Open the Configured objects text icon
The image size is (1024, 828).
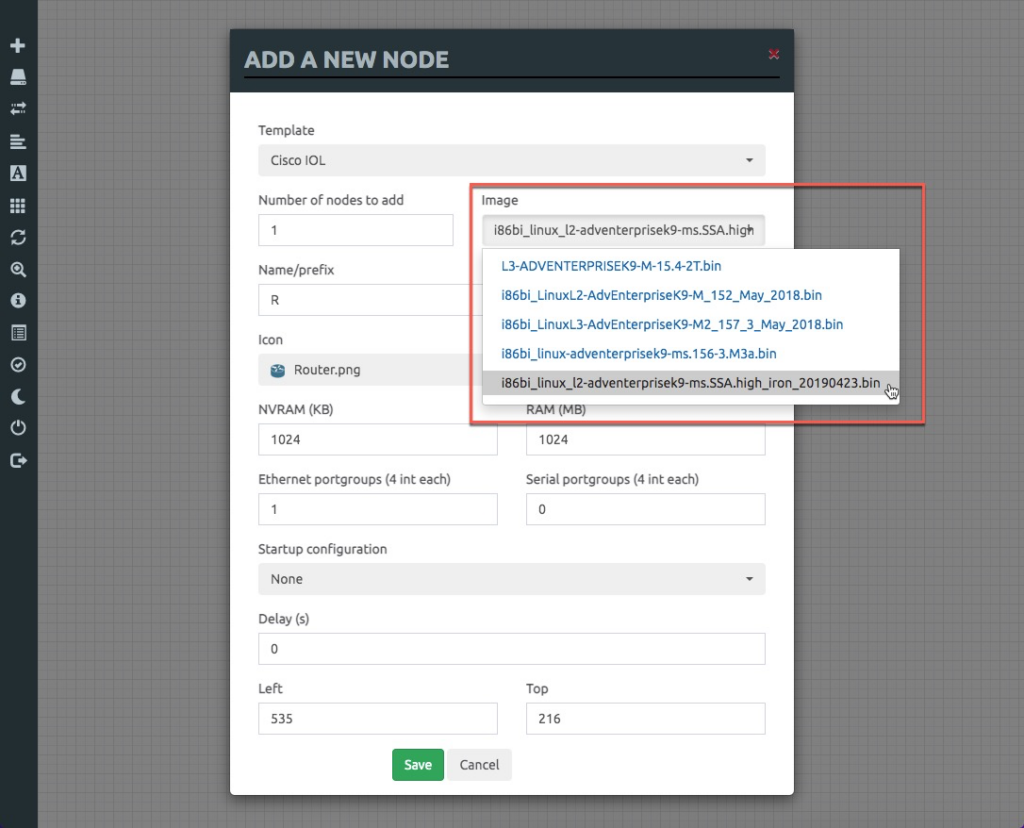(18, 173)
